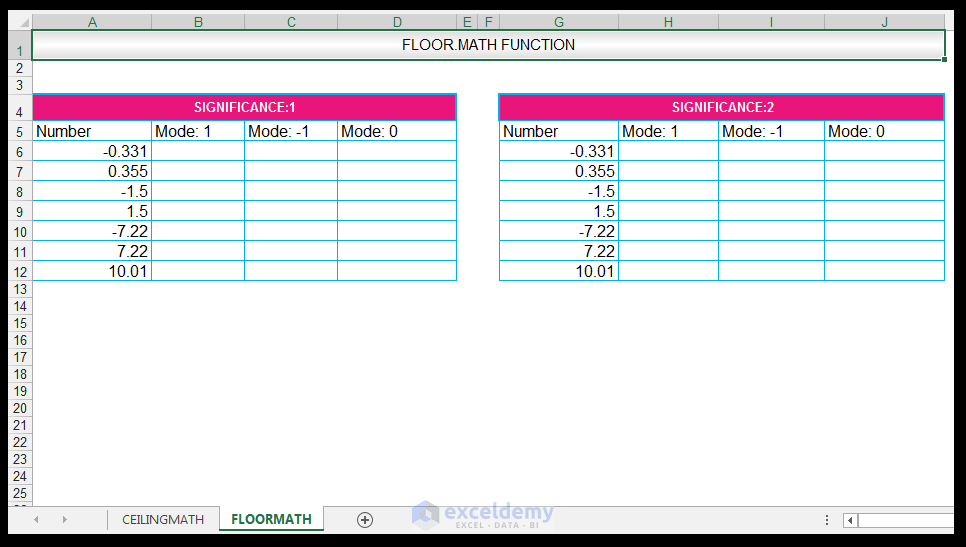This screenshot has width=966, height=547.
Task: Select the Mode: -1 header in column I
Action: coord(771,131)
